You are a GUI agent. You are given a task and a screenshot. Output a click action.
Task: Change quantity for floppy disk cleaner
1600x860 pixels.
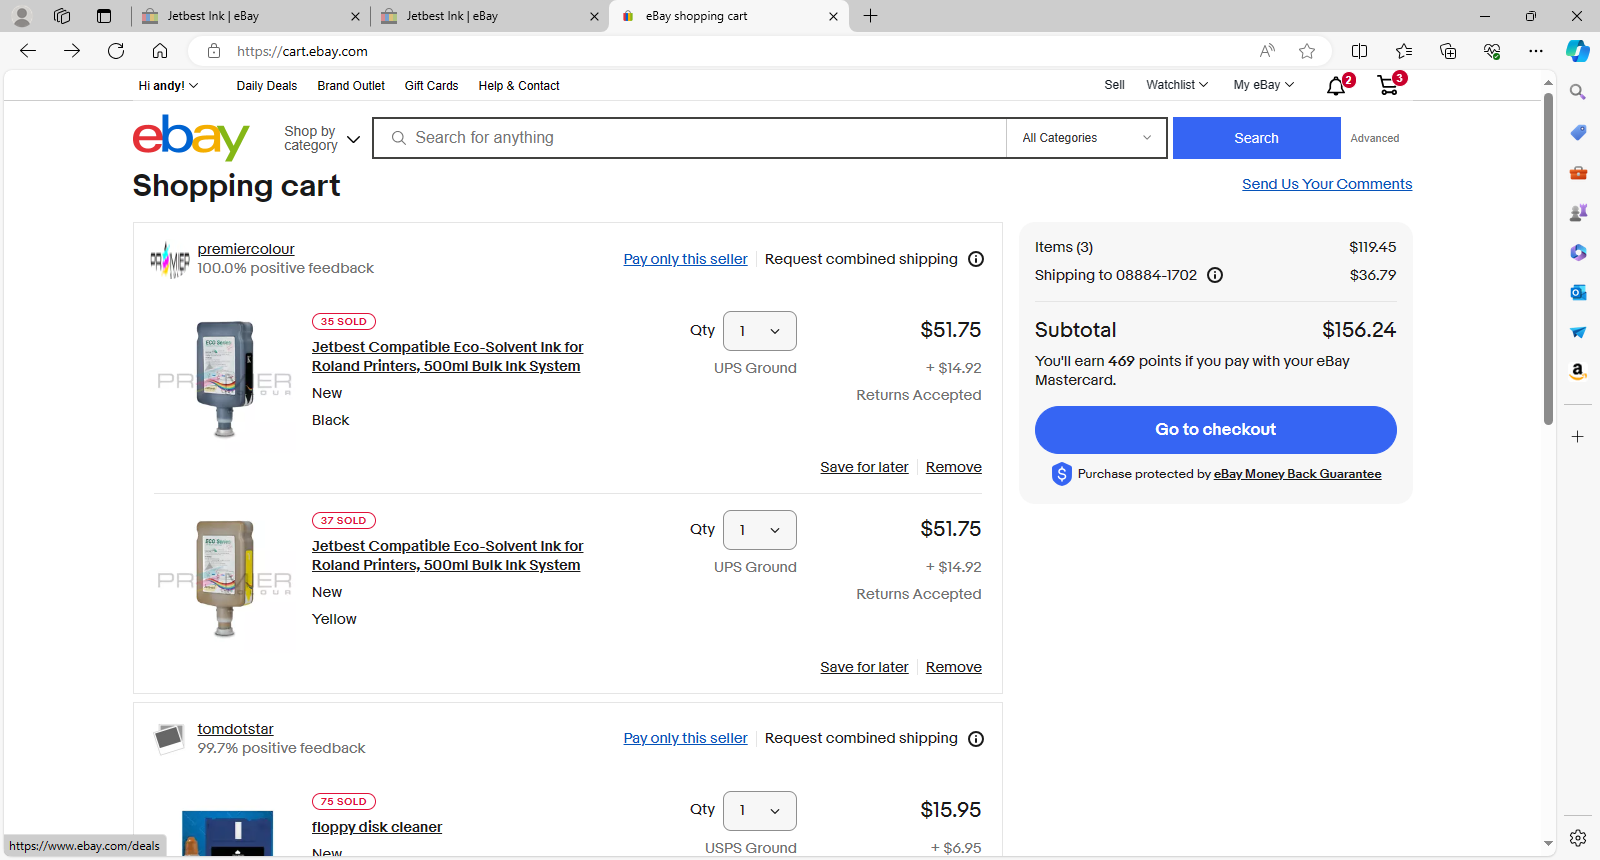(760, 811)
